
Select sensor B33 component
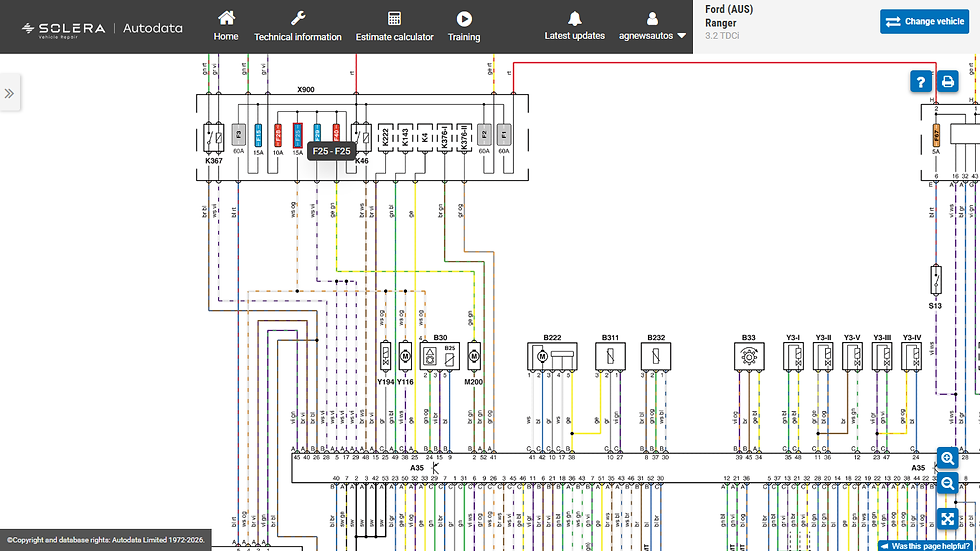749,357
